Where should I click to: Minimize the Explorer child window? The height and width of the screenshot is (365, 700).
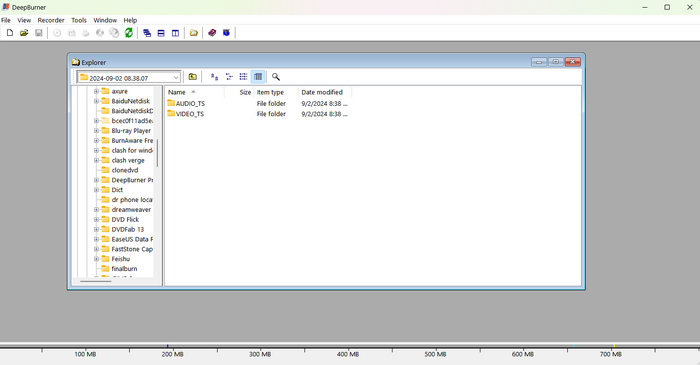coord(539,62)
